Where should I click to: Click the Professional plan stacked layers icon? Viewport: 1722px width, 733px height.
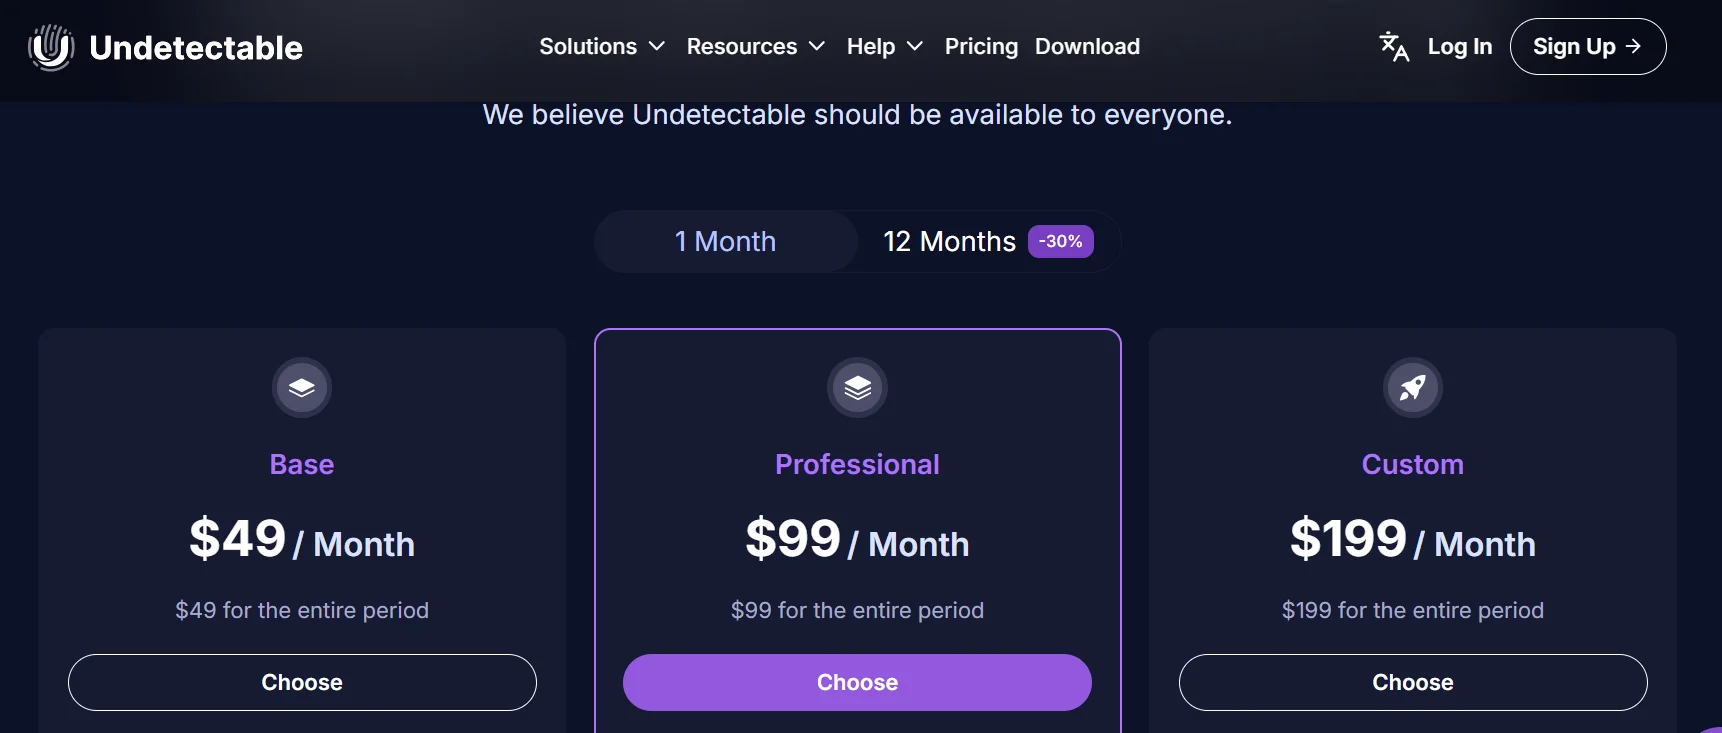(x=857, y=387)
